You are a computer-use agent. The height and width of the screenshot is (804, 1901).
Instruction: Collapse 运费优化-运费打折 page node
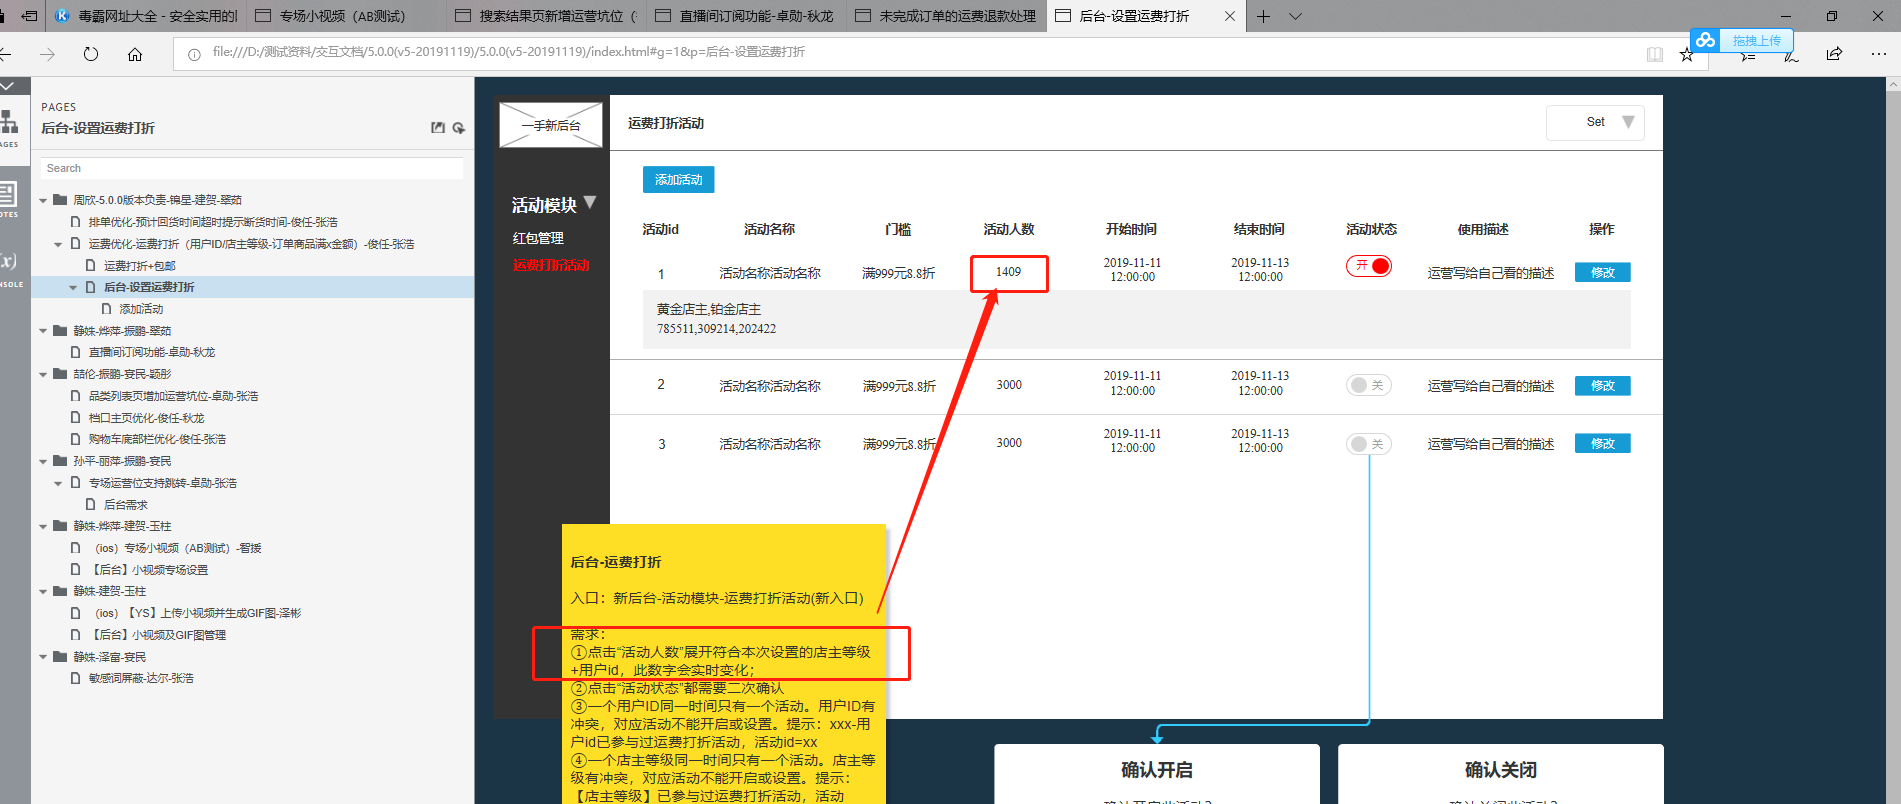(58, 244)
